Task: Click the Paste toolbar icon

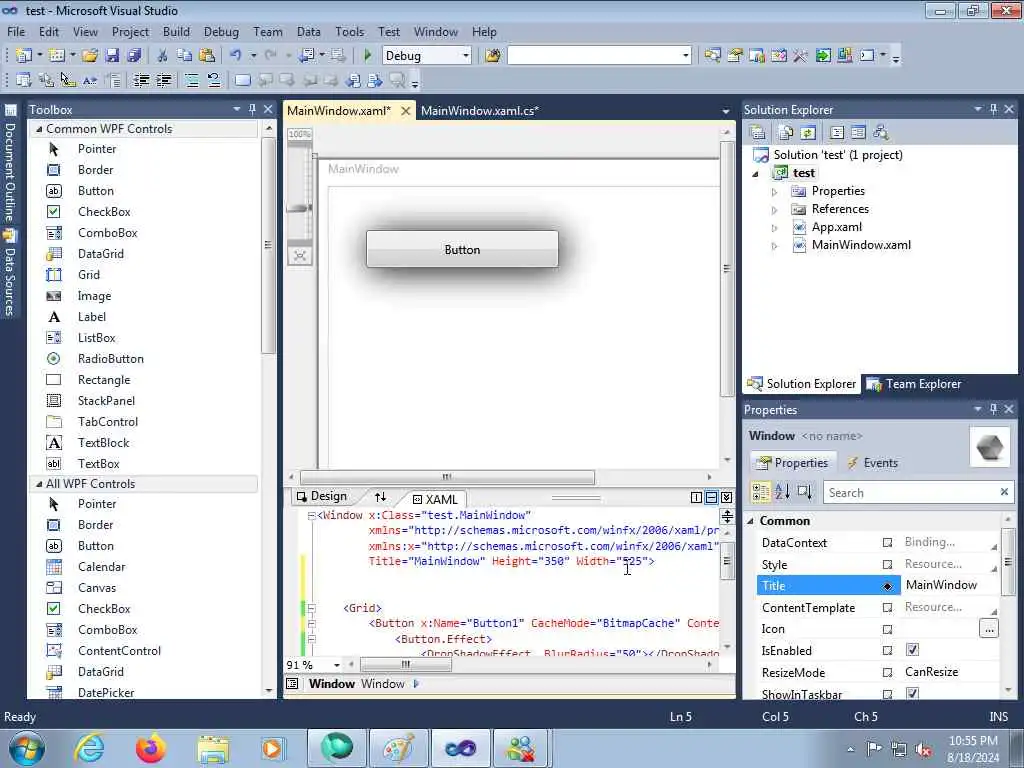Action: click(x=207, y=56)
